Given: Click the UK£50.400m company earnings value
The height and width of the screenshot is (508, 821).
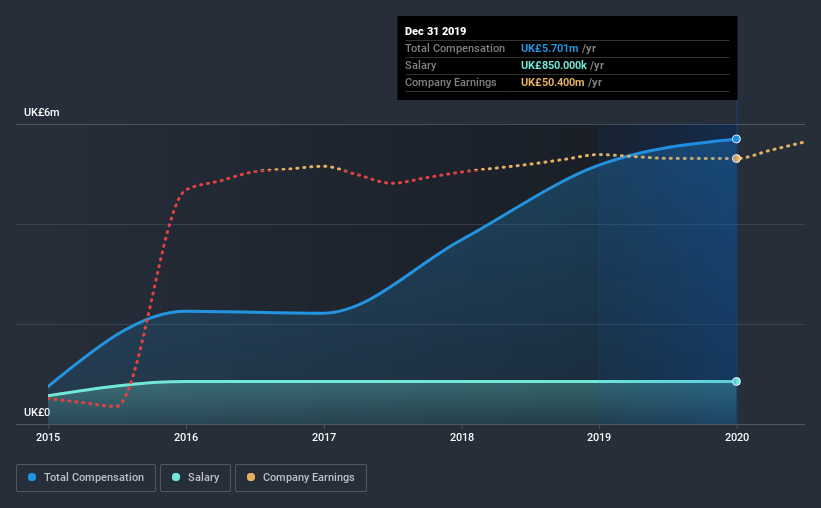Looking at the screenshot, I should [552, 82].
